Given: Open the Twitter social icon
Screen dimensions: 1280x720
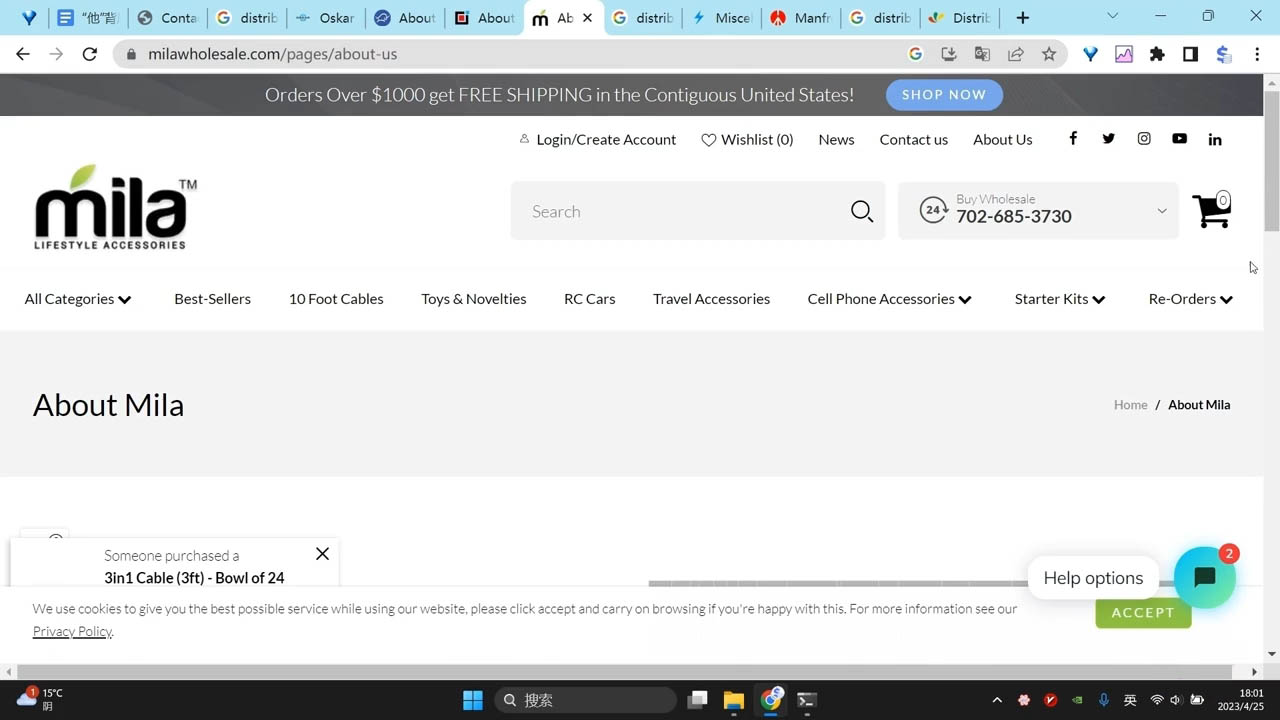Looking at the screenshot, I should coord(1108,139).
